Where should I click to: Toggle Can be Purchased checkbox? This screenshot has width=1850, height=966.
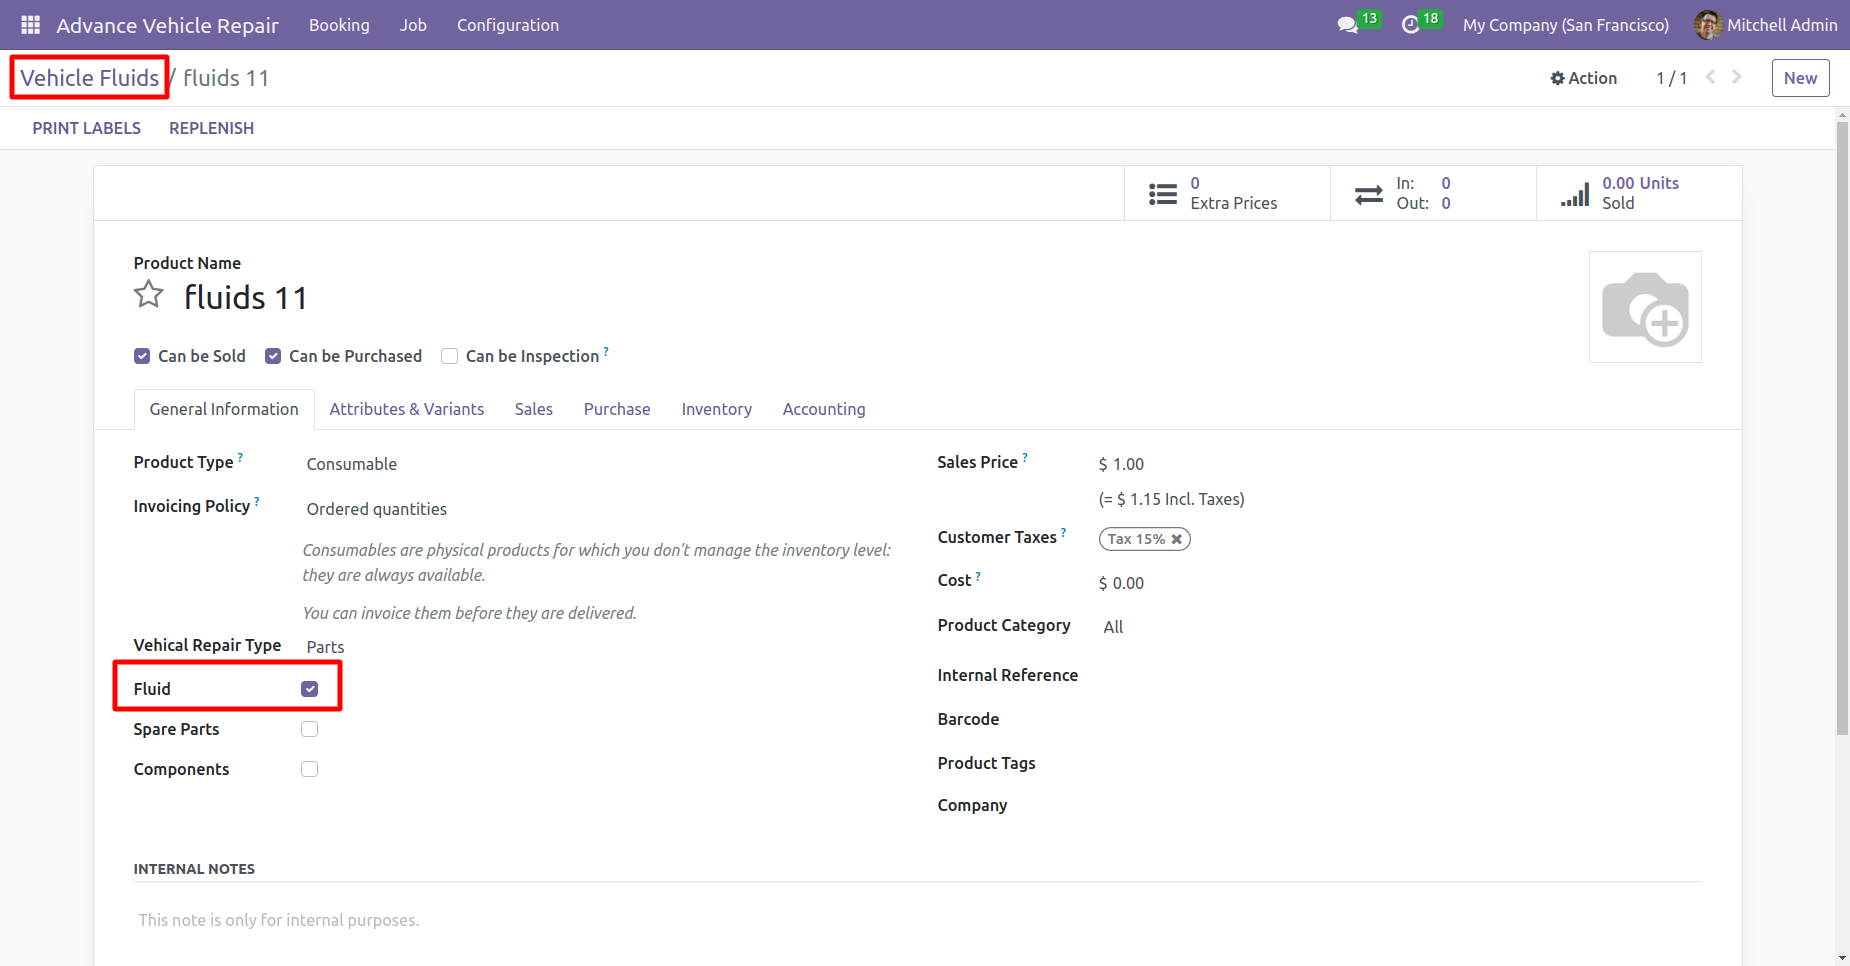pos(273,356)
